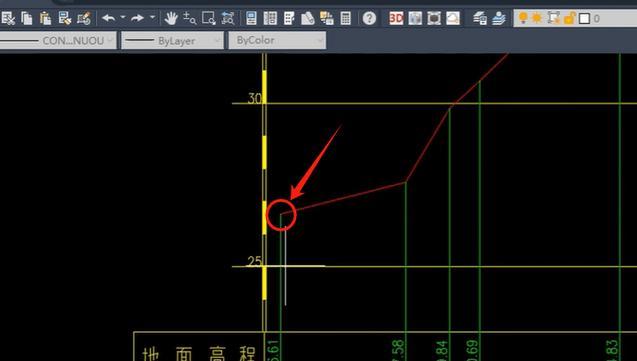This screenshot has width=637, height=361.
Task: Click the Help question mark icon
Action: click(369, 18)
